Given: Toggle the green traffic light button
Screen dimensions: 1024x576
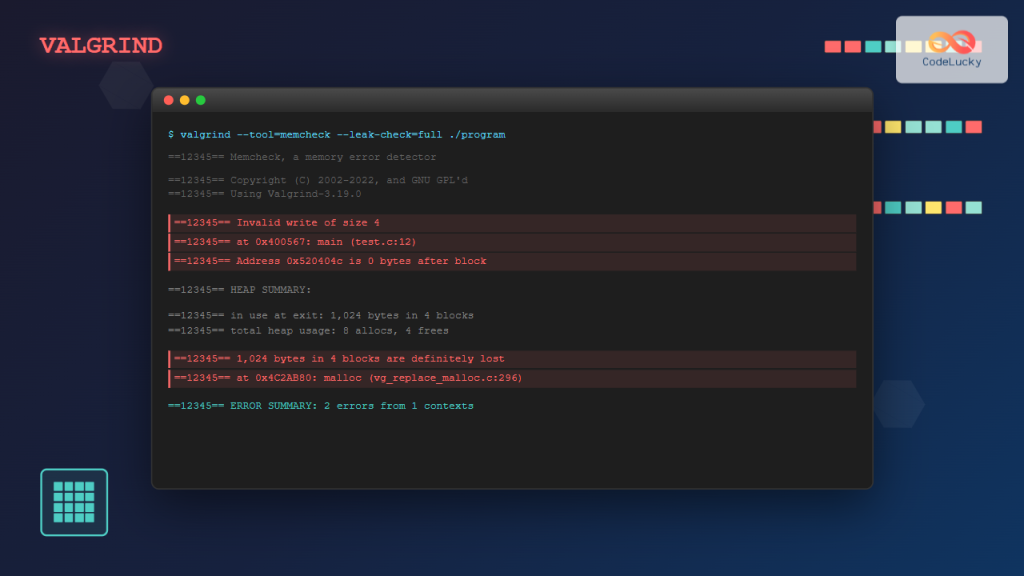Looking at the screenshot, I should point(200,100).
